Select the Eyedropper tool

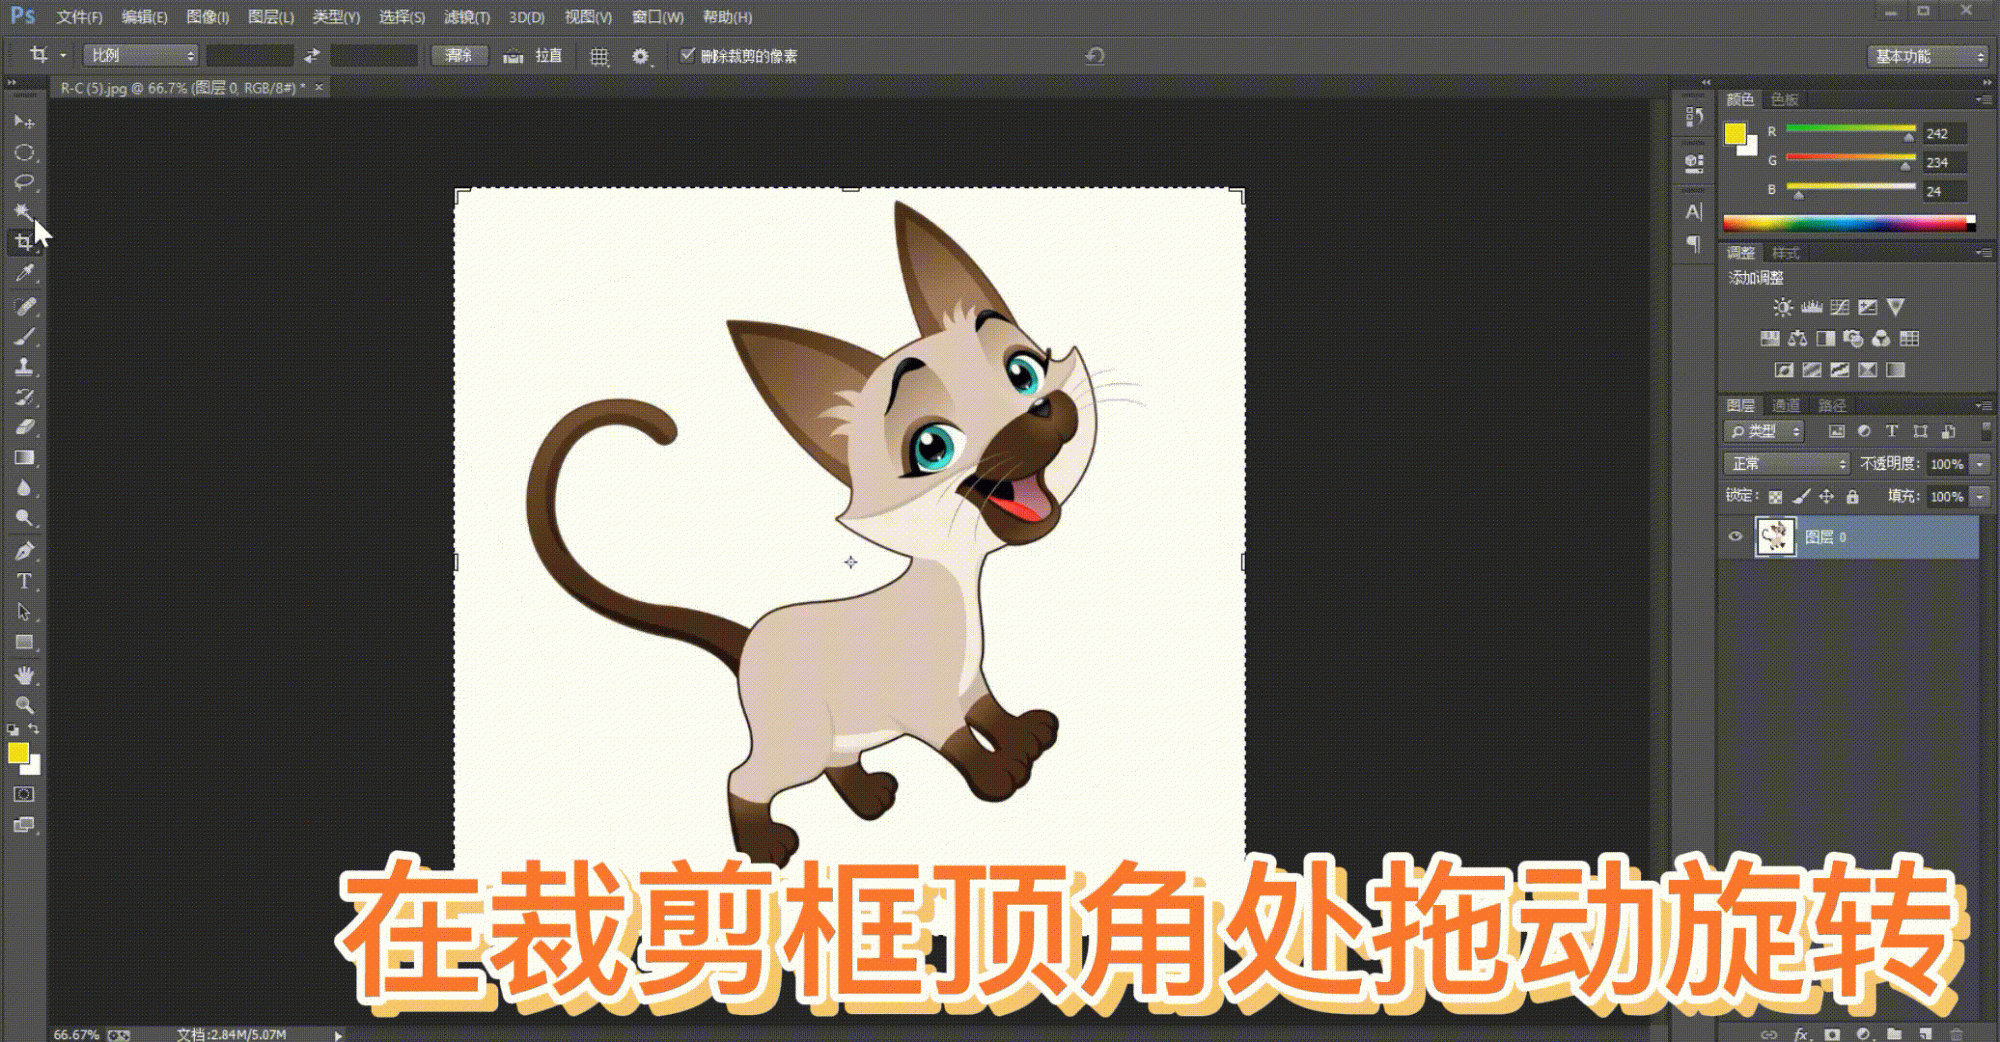pos(24,273)
